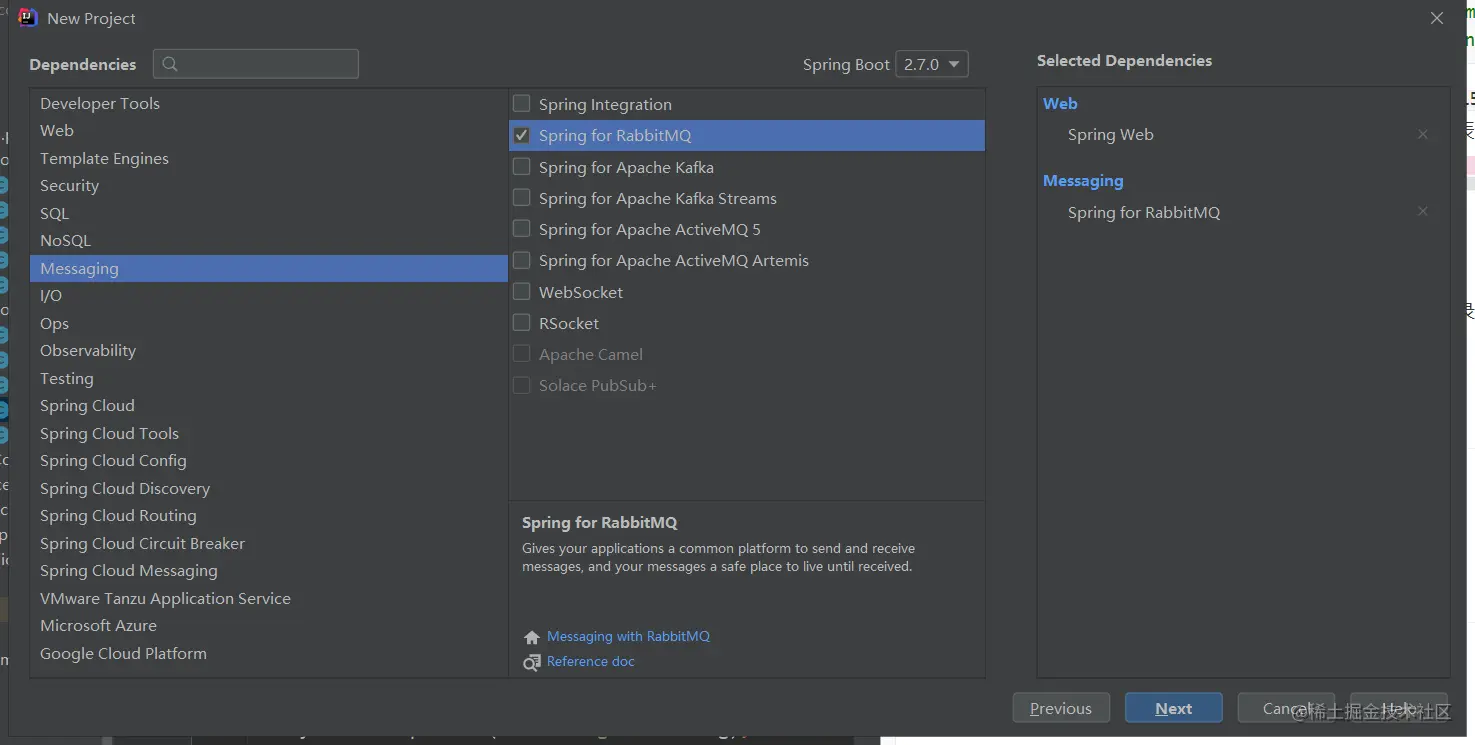This screenshot has height=745, width=1475.
Task: Select the Spring Cloud Circuit Breaker category
Action: pyautogui.click(x=269, y=543)
